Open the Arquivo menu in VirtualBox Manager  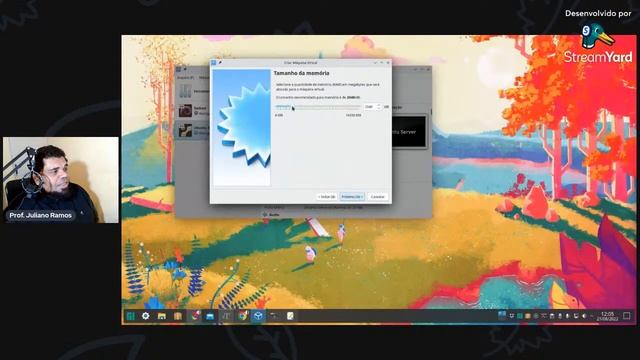click(x=185, y=78)
